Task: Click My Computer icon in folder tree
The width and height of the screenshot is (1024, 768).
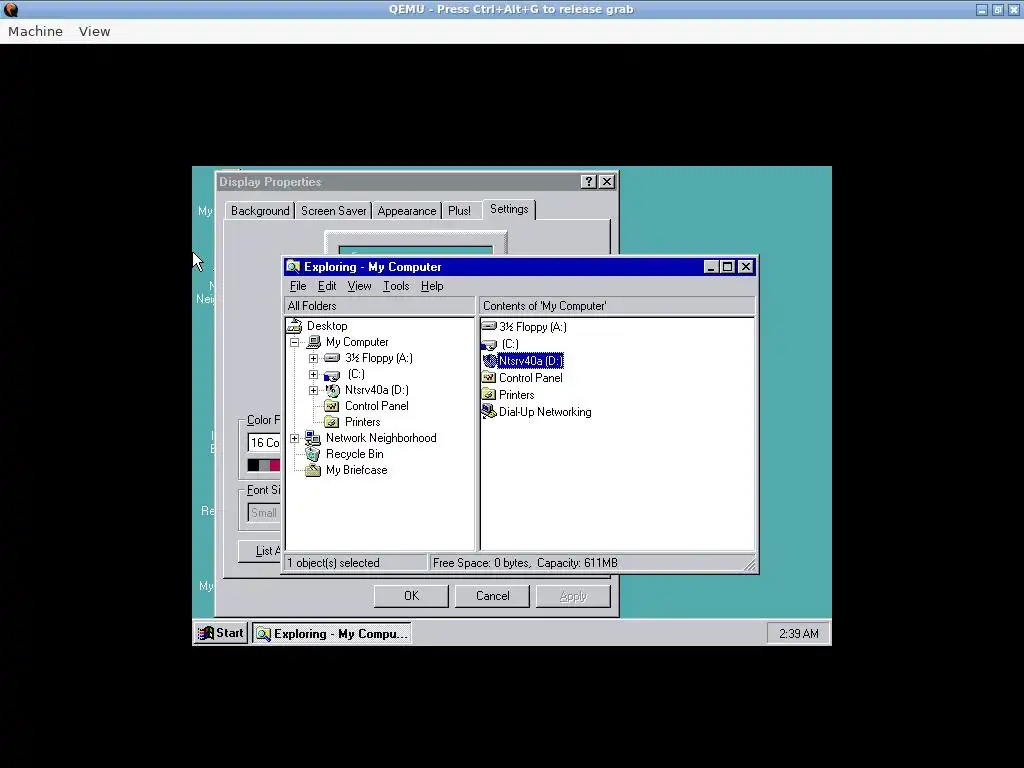Action: (x=314, y=342)
